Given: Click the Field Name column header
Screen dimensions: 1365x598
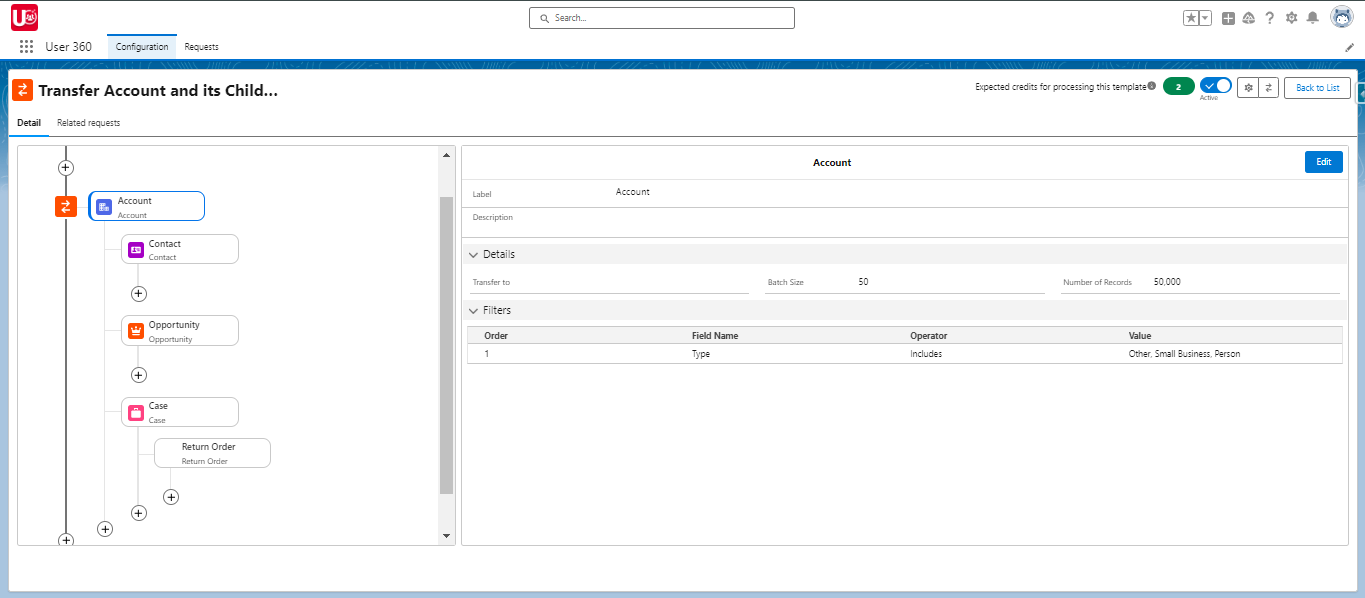Looking at the screenshot, I should click(x=715, y=336).
